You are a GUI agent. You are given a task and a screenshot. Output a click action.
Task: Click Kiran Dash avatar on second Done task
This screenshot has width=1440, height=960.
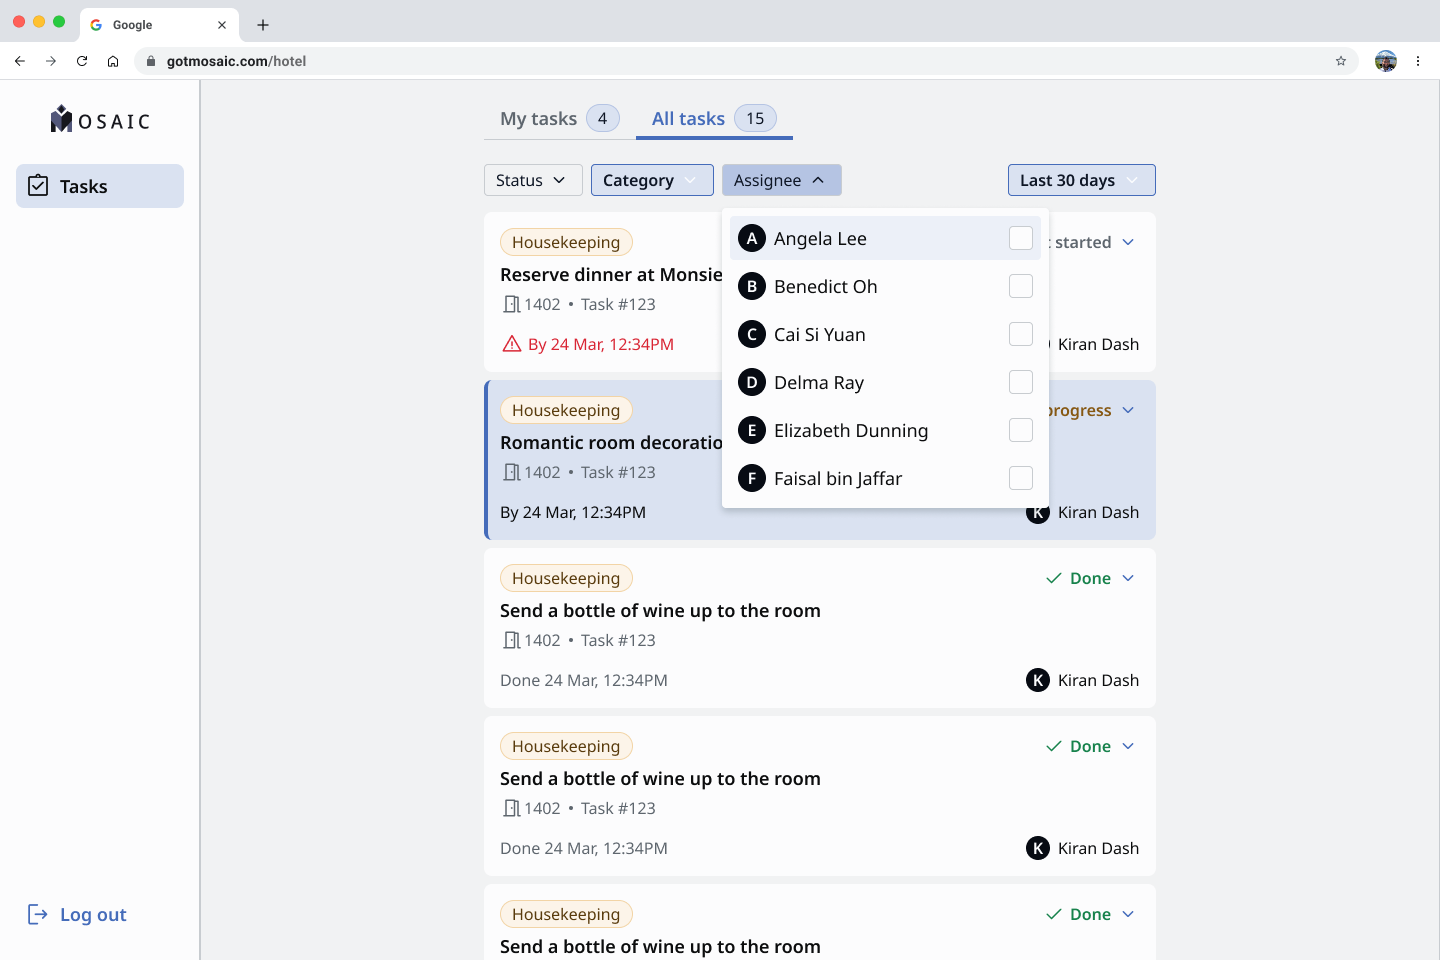[1038, 848]
